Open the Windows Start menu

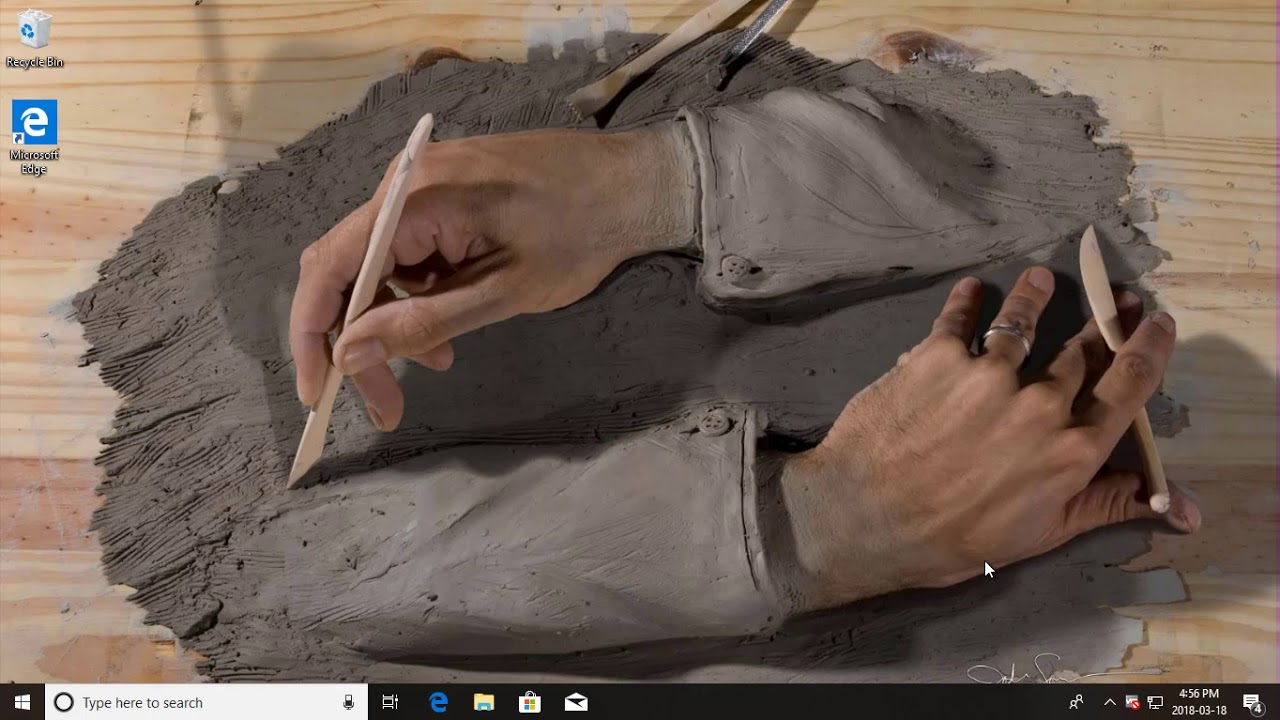pyautogui.click(x=22, y=702)
